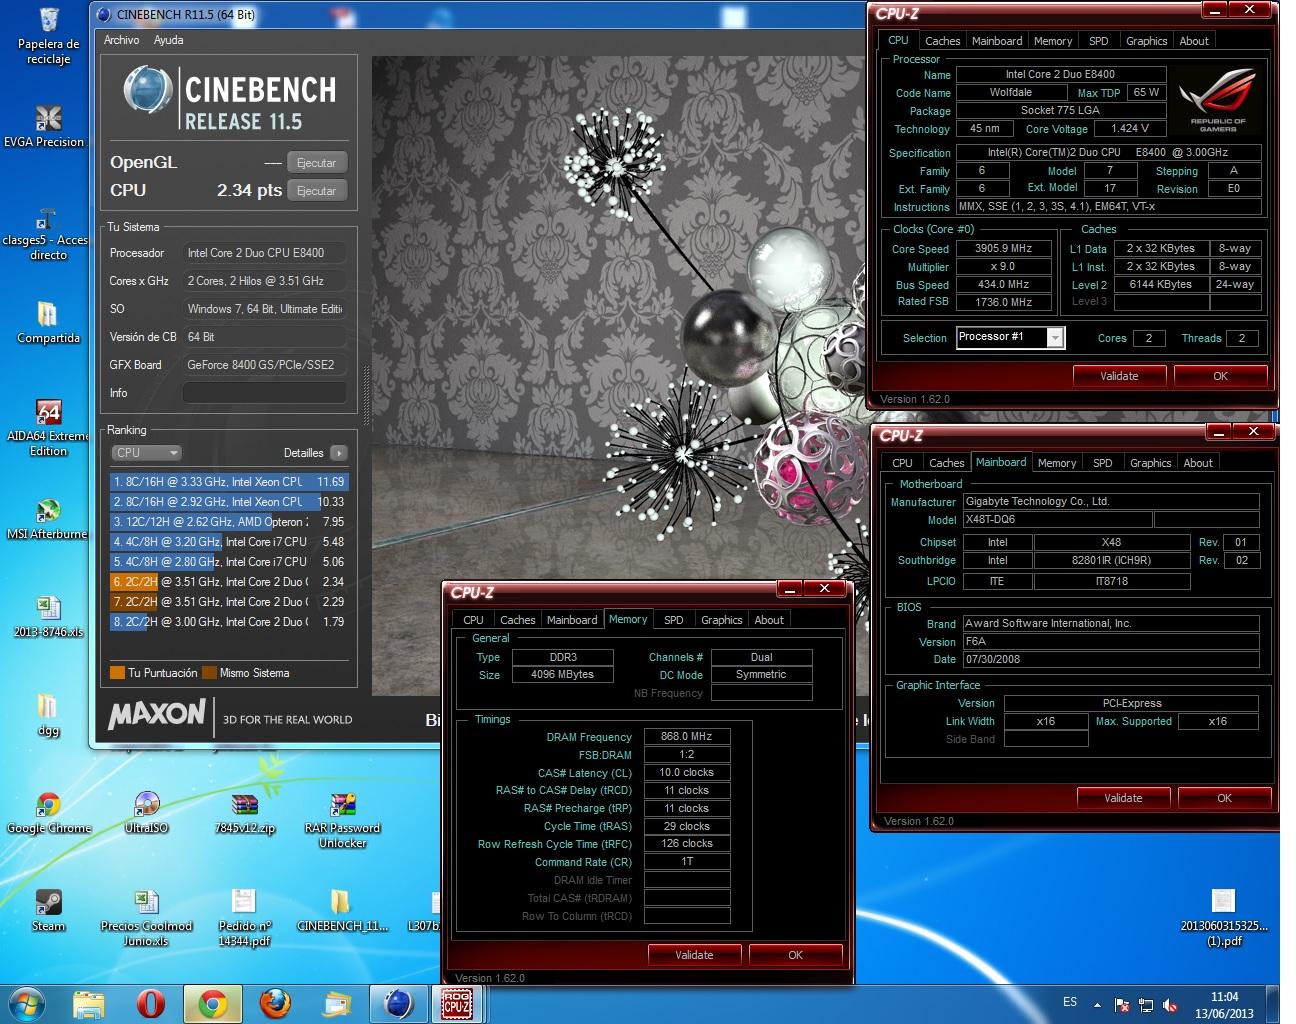Open the Windows Start menu orb
Image resolution: width=1296 pixels, height=1024 pixels.
27,1003
